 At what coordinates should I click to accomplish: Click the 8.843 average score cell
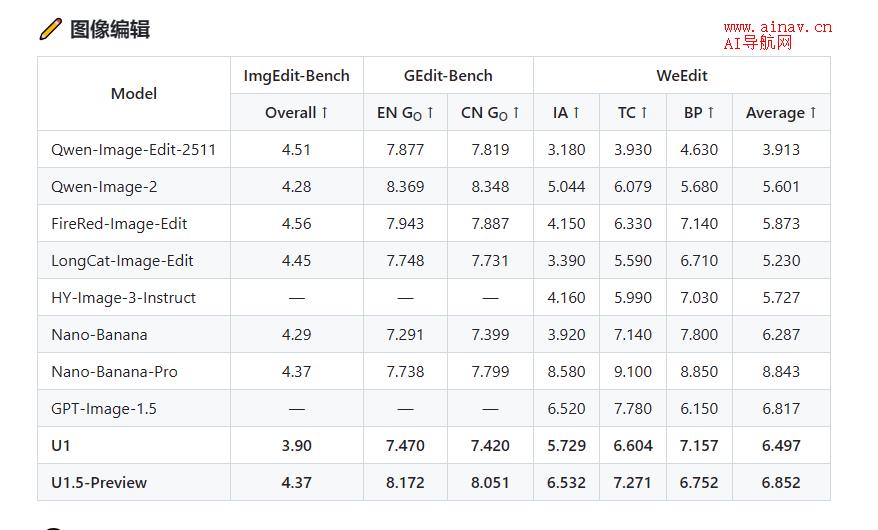[781, 371]
